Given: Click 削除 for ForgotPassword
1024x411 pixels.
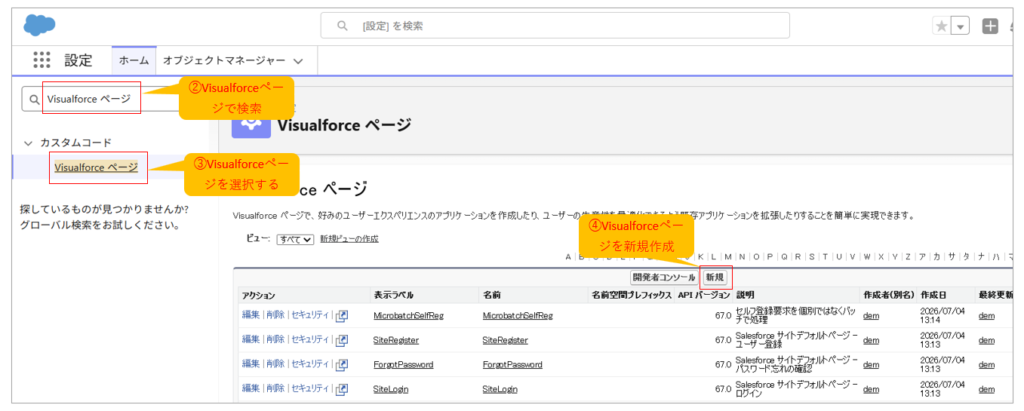Looking at the screenshot, I should [x=275, y=365].
